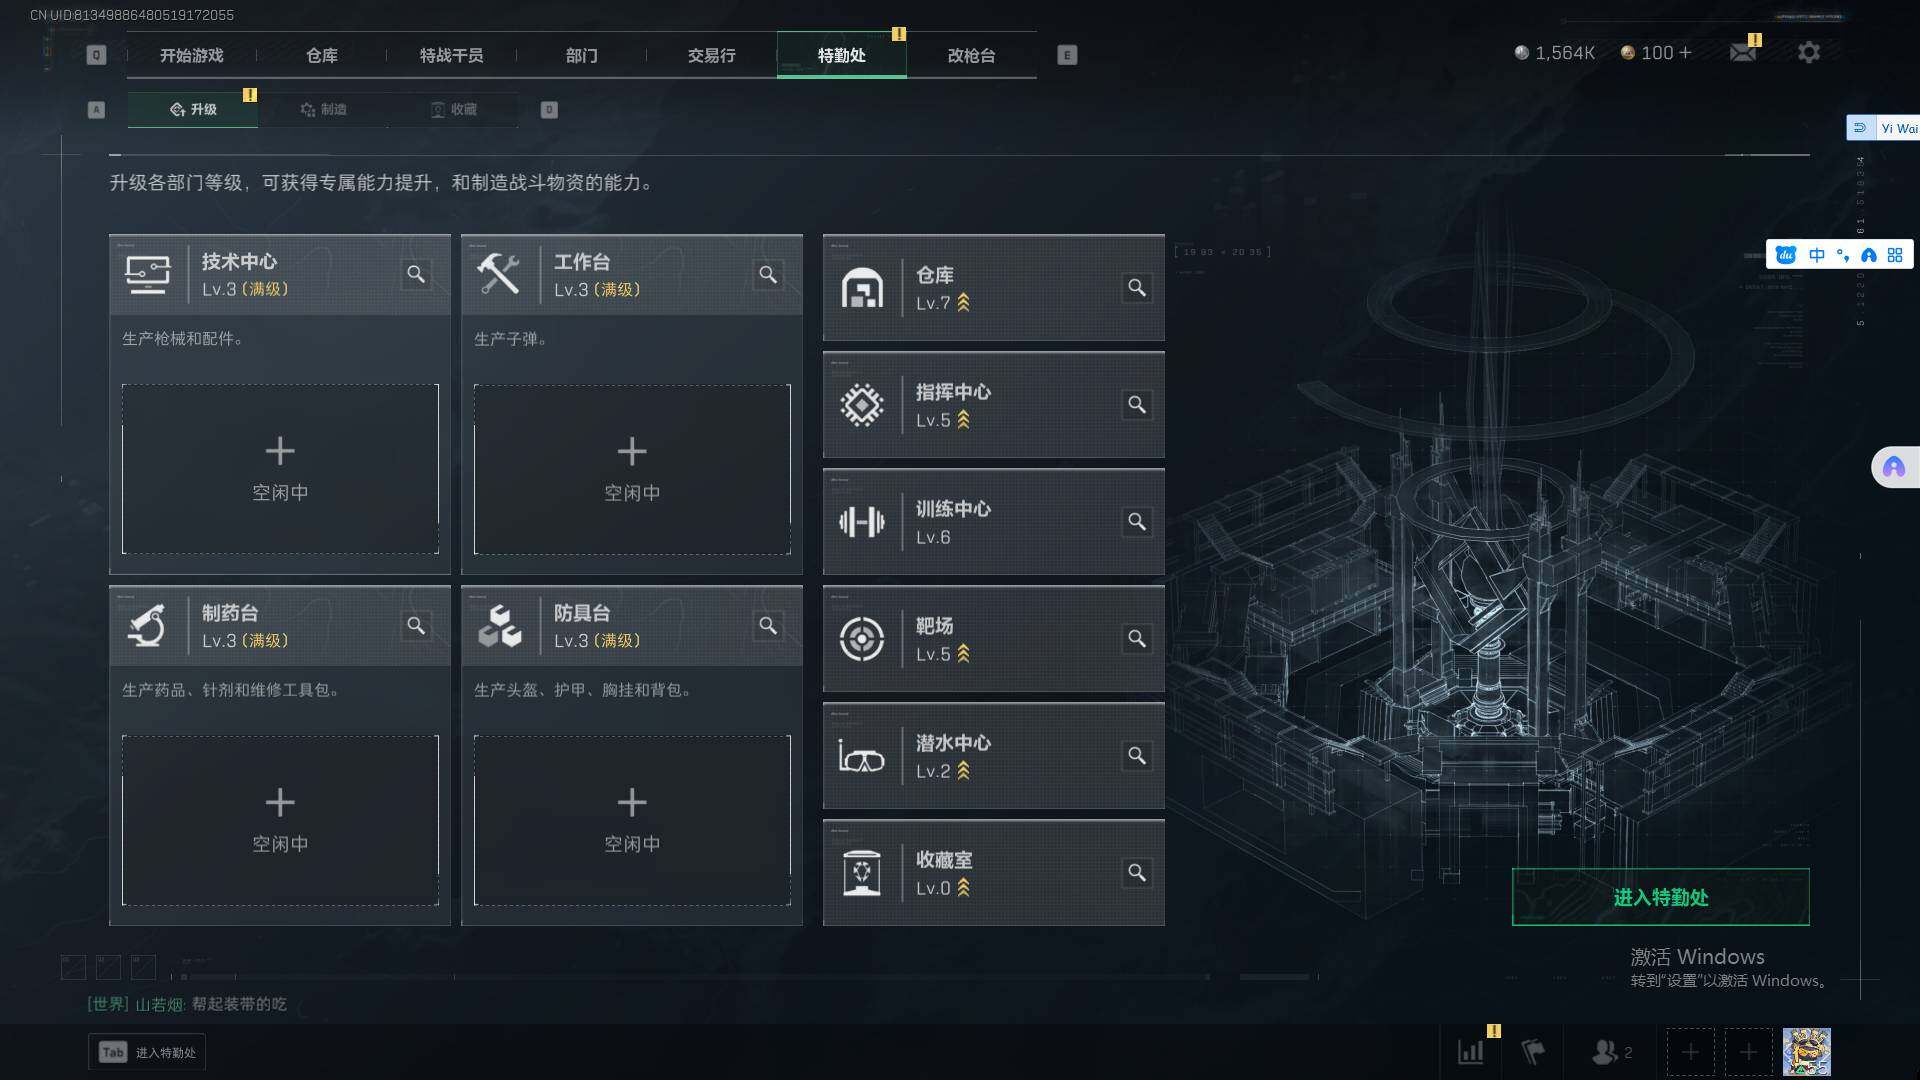
Task: Click the 靶场 target icon
Action: coord(861,639)
